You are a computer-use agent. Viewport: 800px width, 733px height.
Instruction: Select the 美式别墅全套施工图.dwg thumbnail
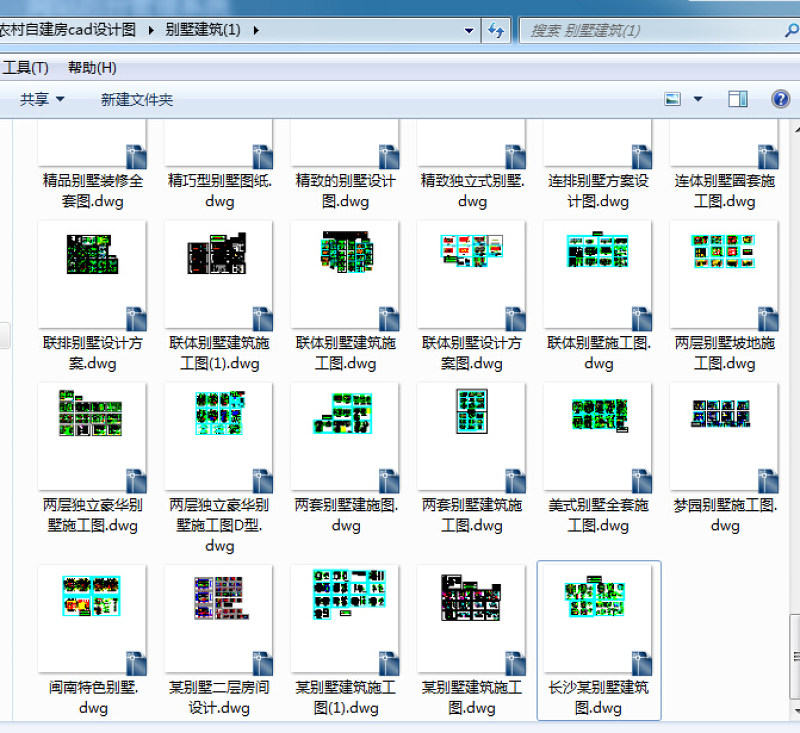pos(598,437)
